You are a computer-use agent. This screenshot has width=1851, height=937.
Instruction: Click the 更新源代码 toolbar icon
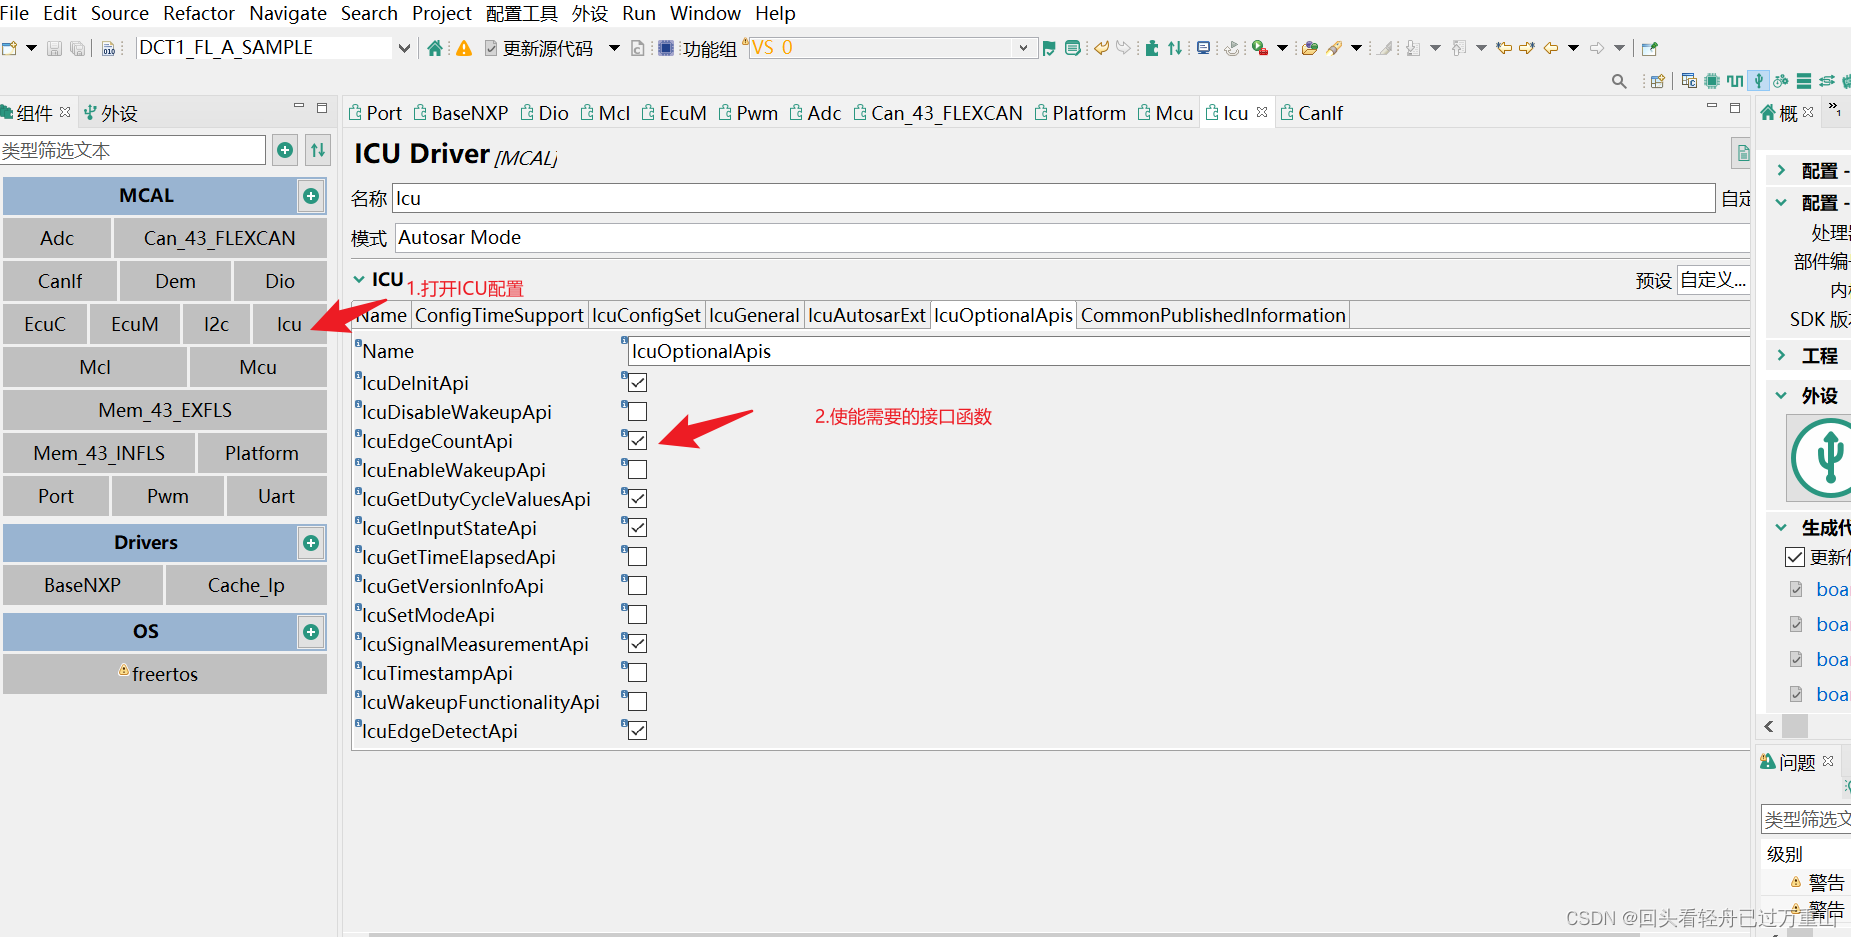pyautogui.click(x=490, y=47)
